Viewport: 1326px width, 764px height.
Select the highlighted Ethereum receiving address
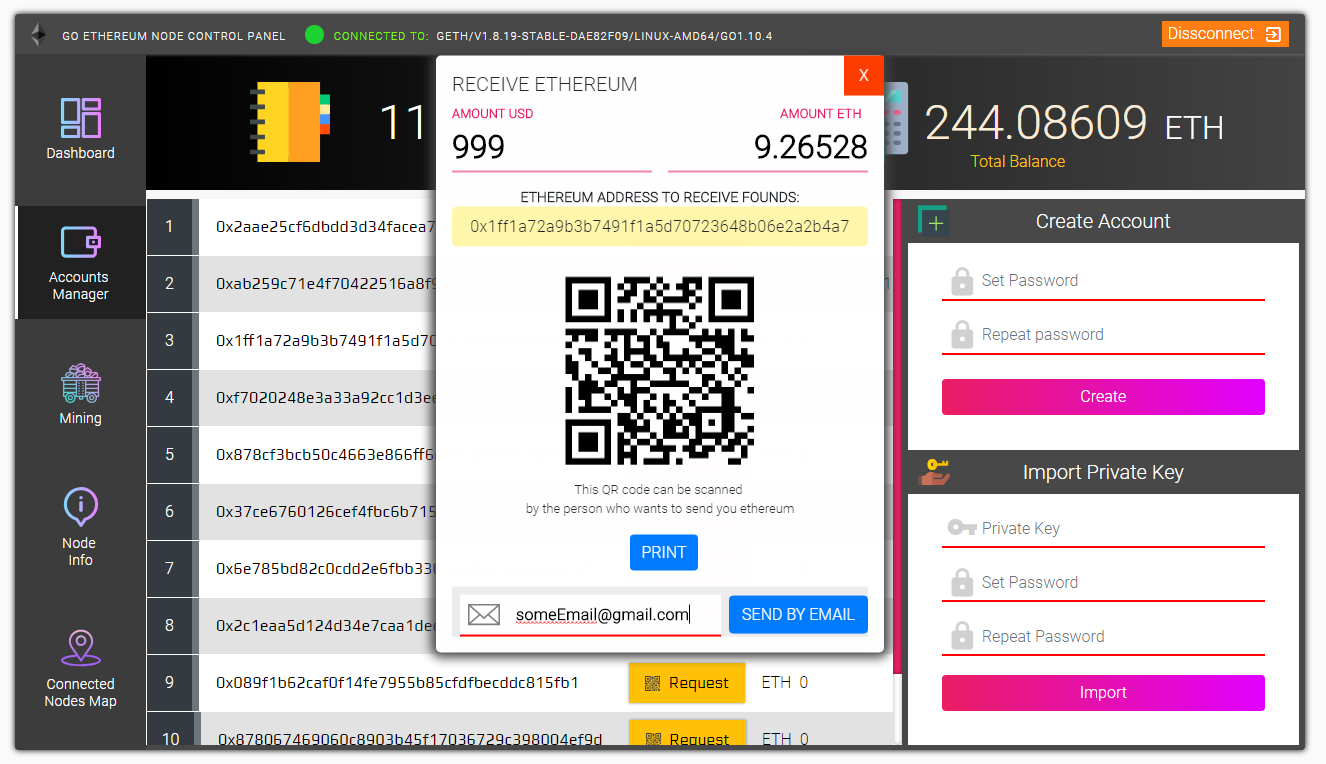click(660, 227)
